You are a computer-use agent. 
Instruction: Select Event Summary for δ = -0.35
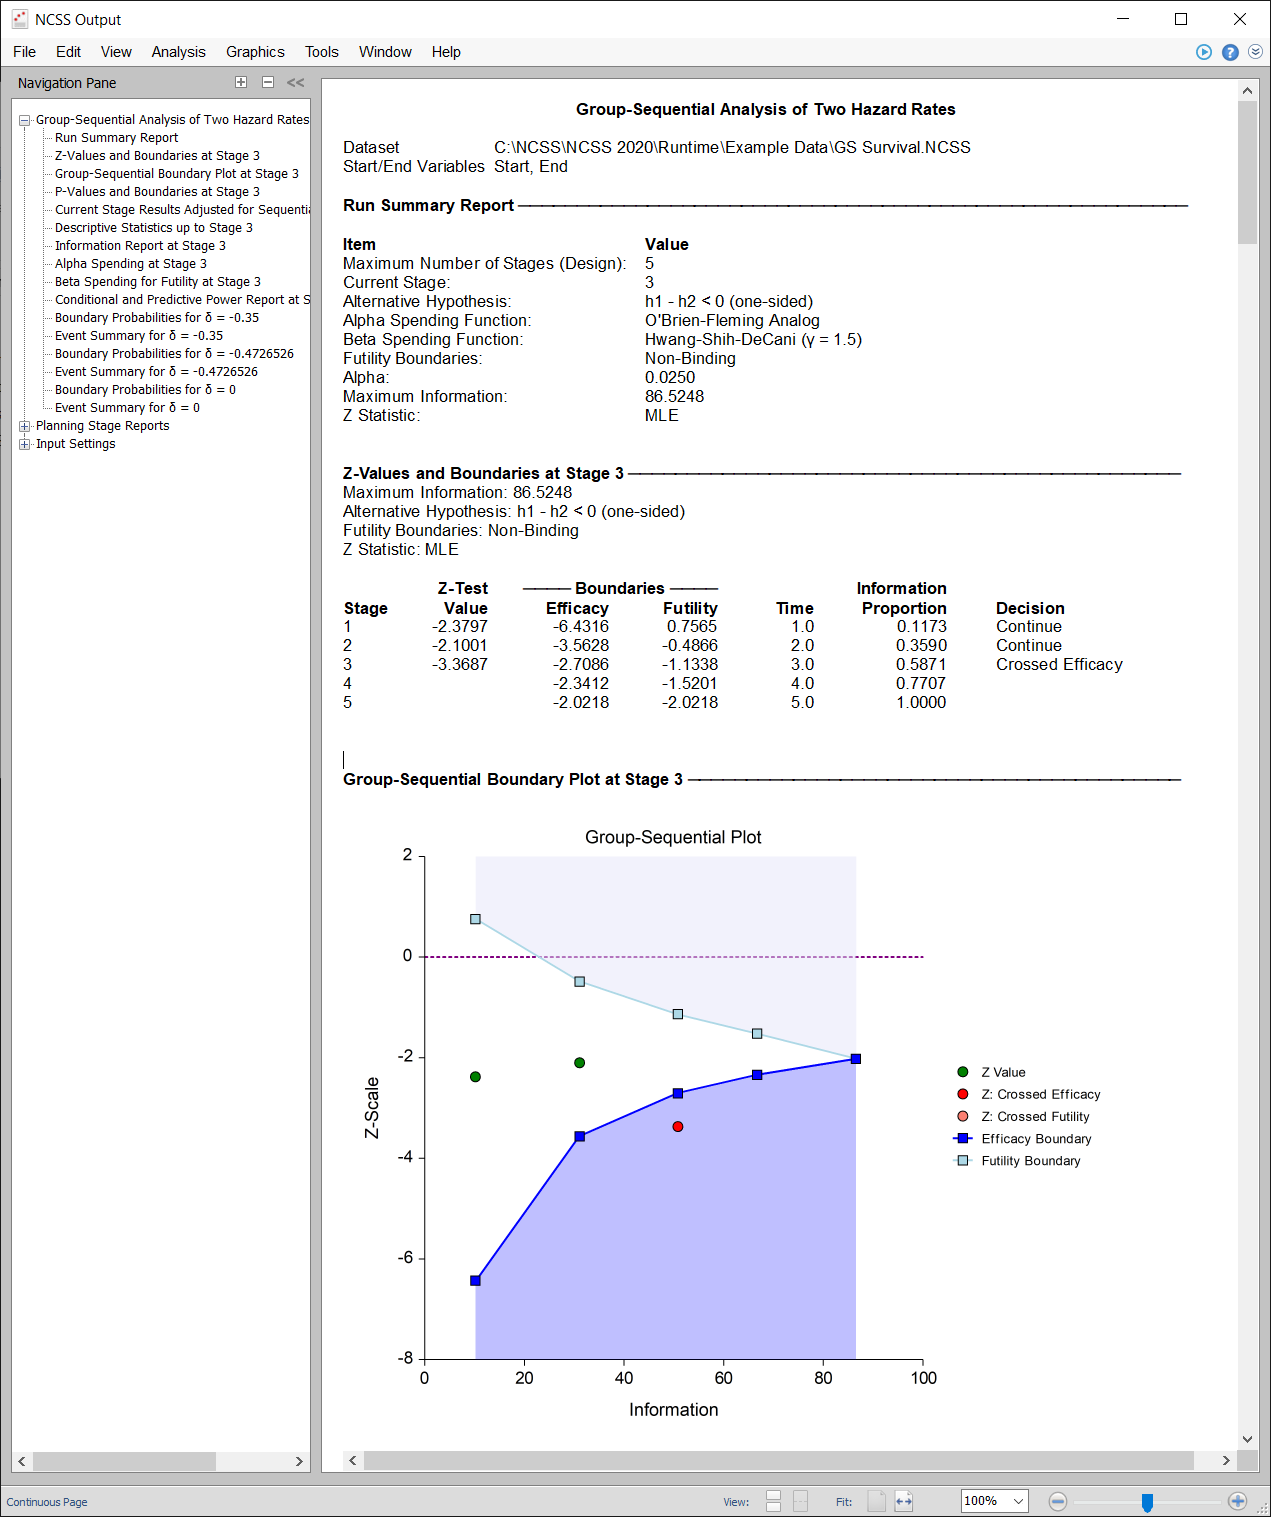(x=139, y=336)
